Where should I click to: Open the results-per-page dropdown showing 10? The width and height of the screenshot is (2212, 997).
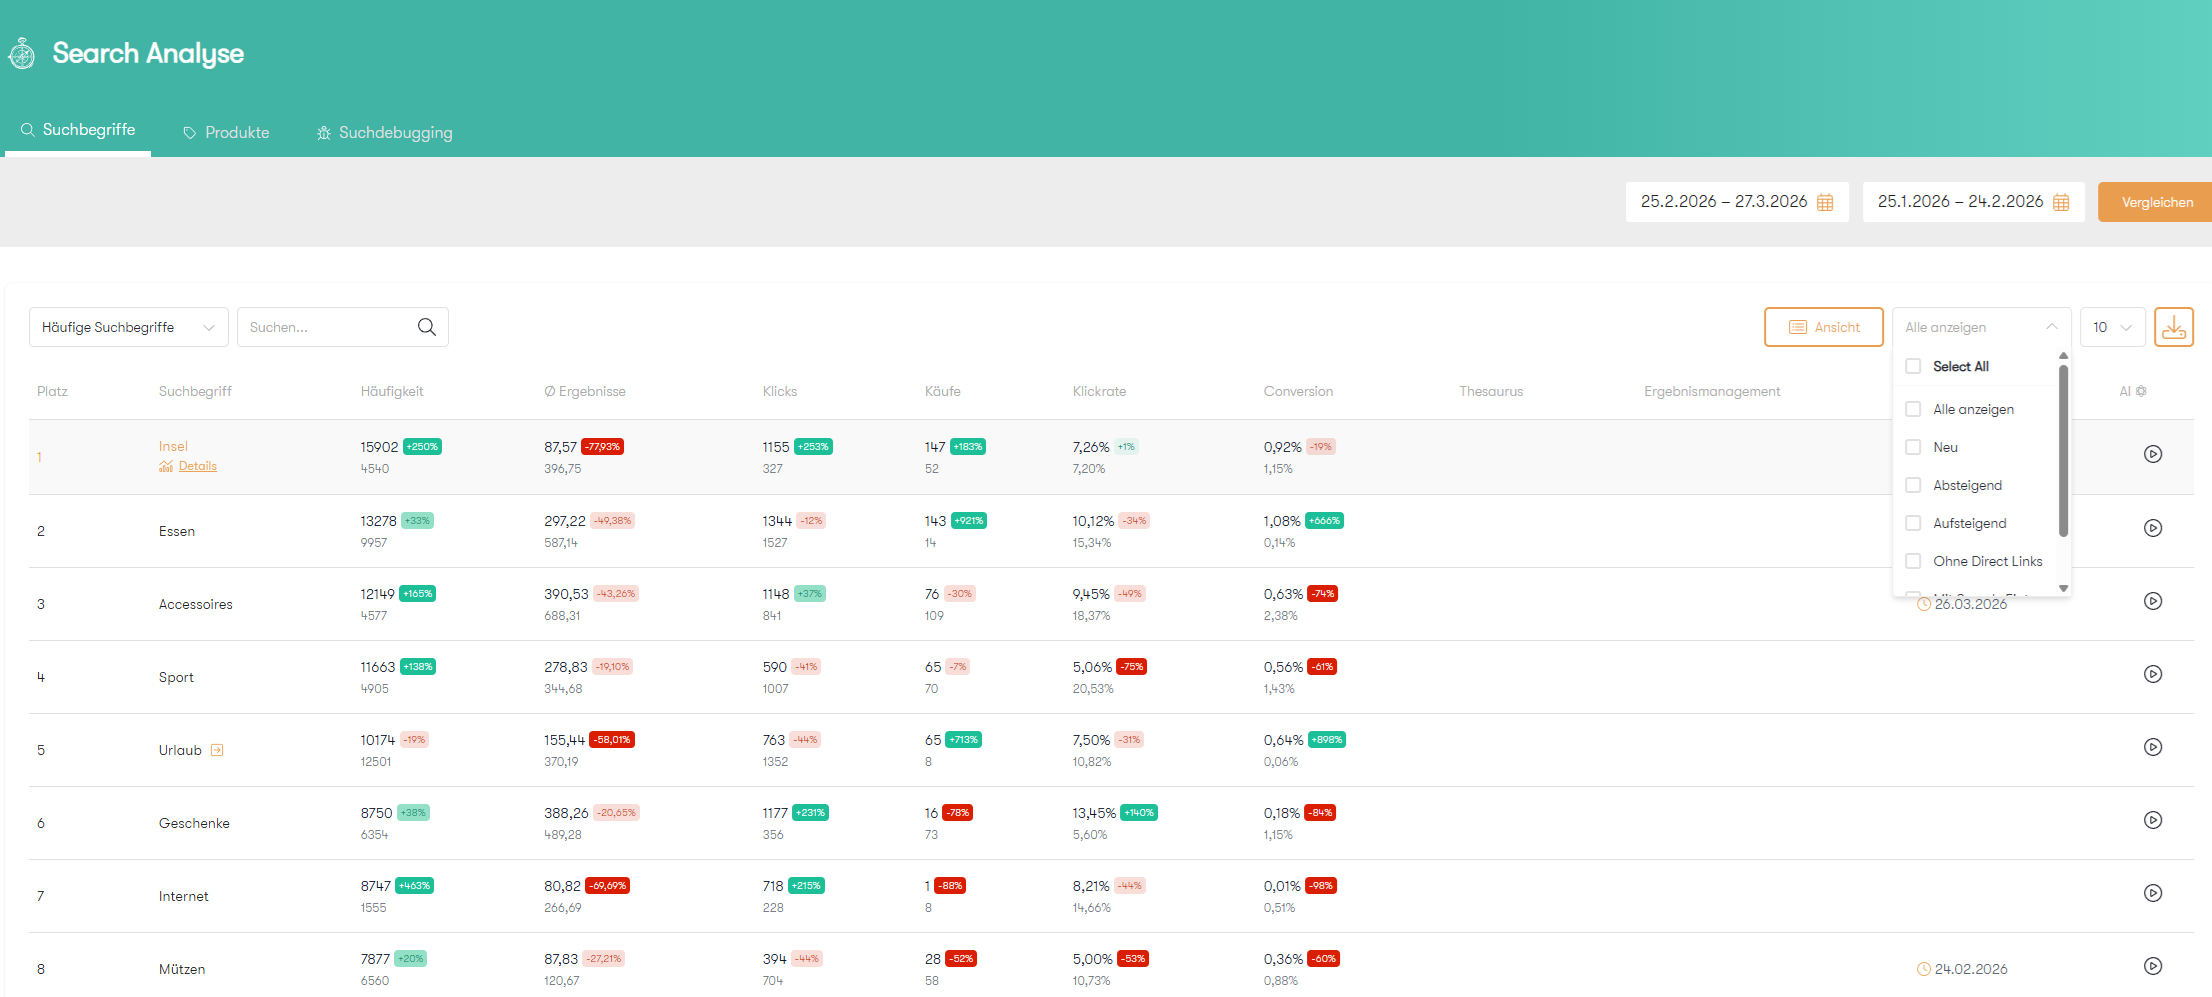[2112, 326]
